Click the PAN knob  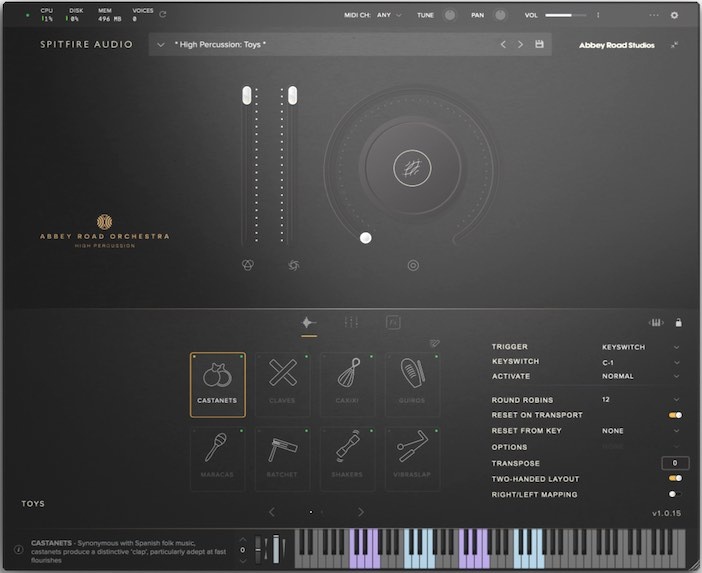click(500, 15)
